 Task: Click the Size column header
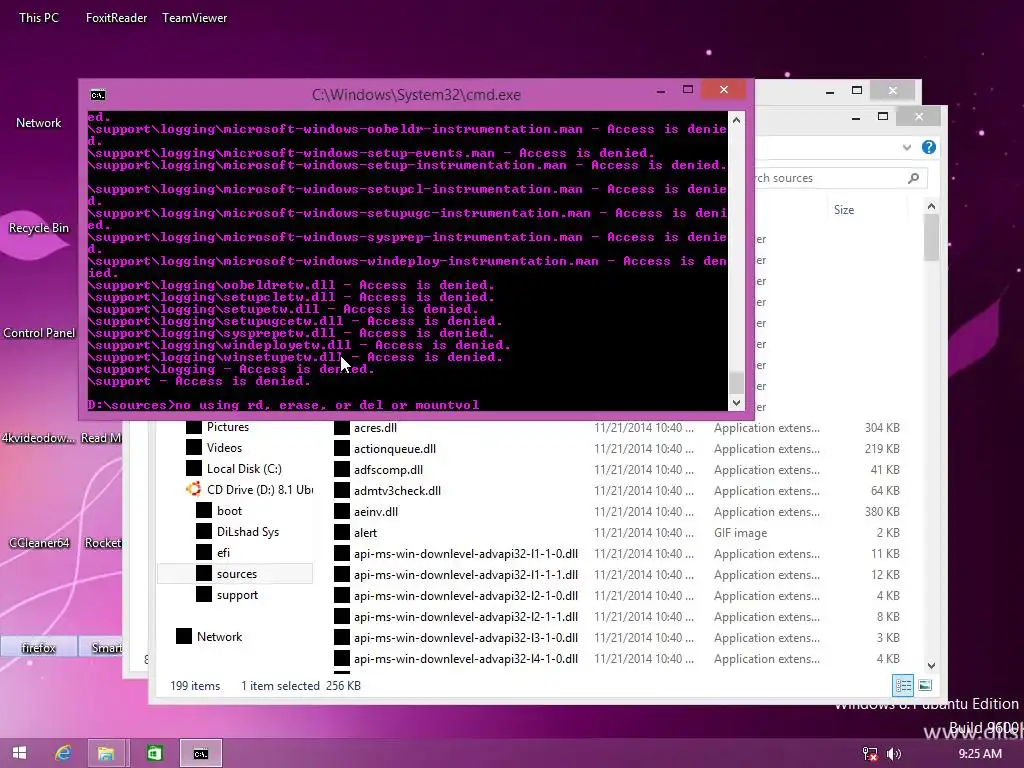844,210
